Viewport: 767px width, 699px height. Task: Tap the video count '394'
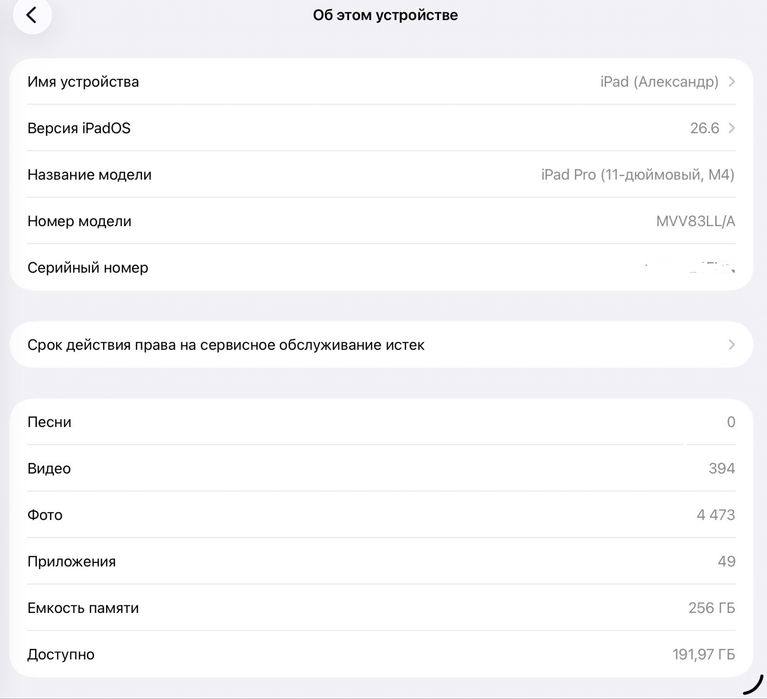point(722,469)
